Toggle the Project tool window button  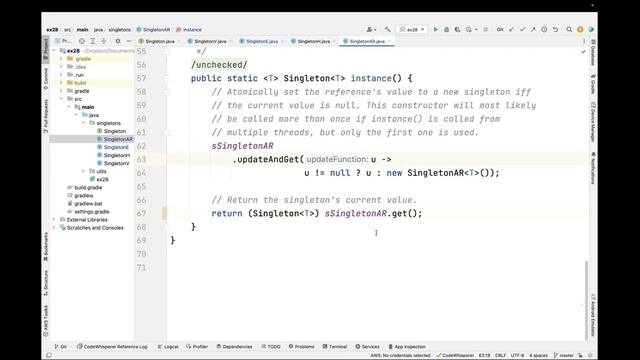click(x=45, y=50)
